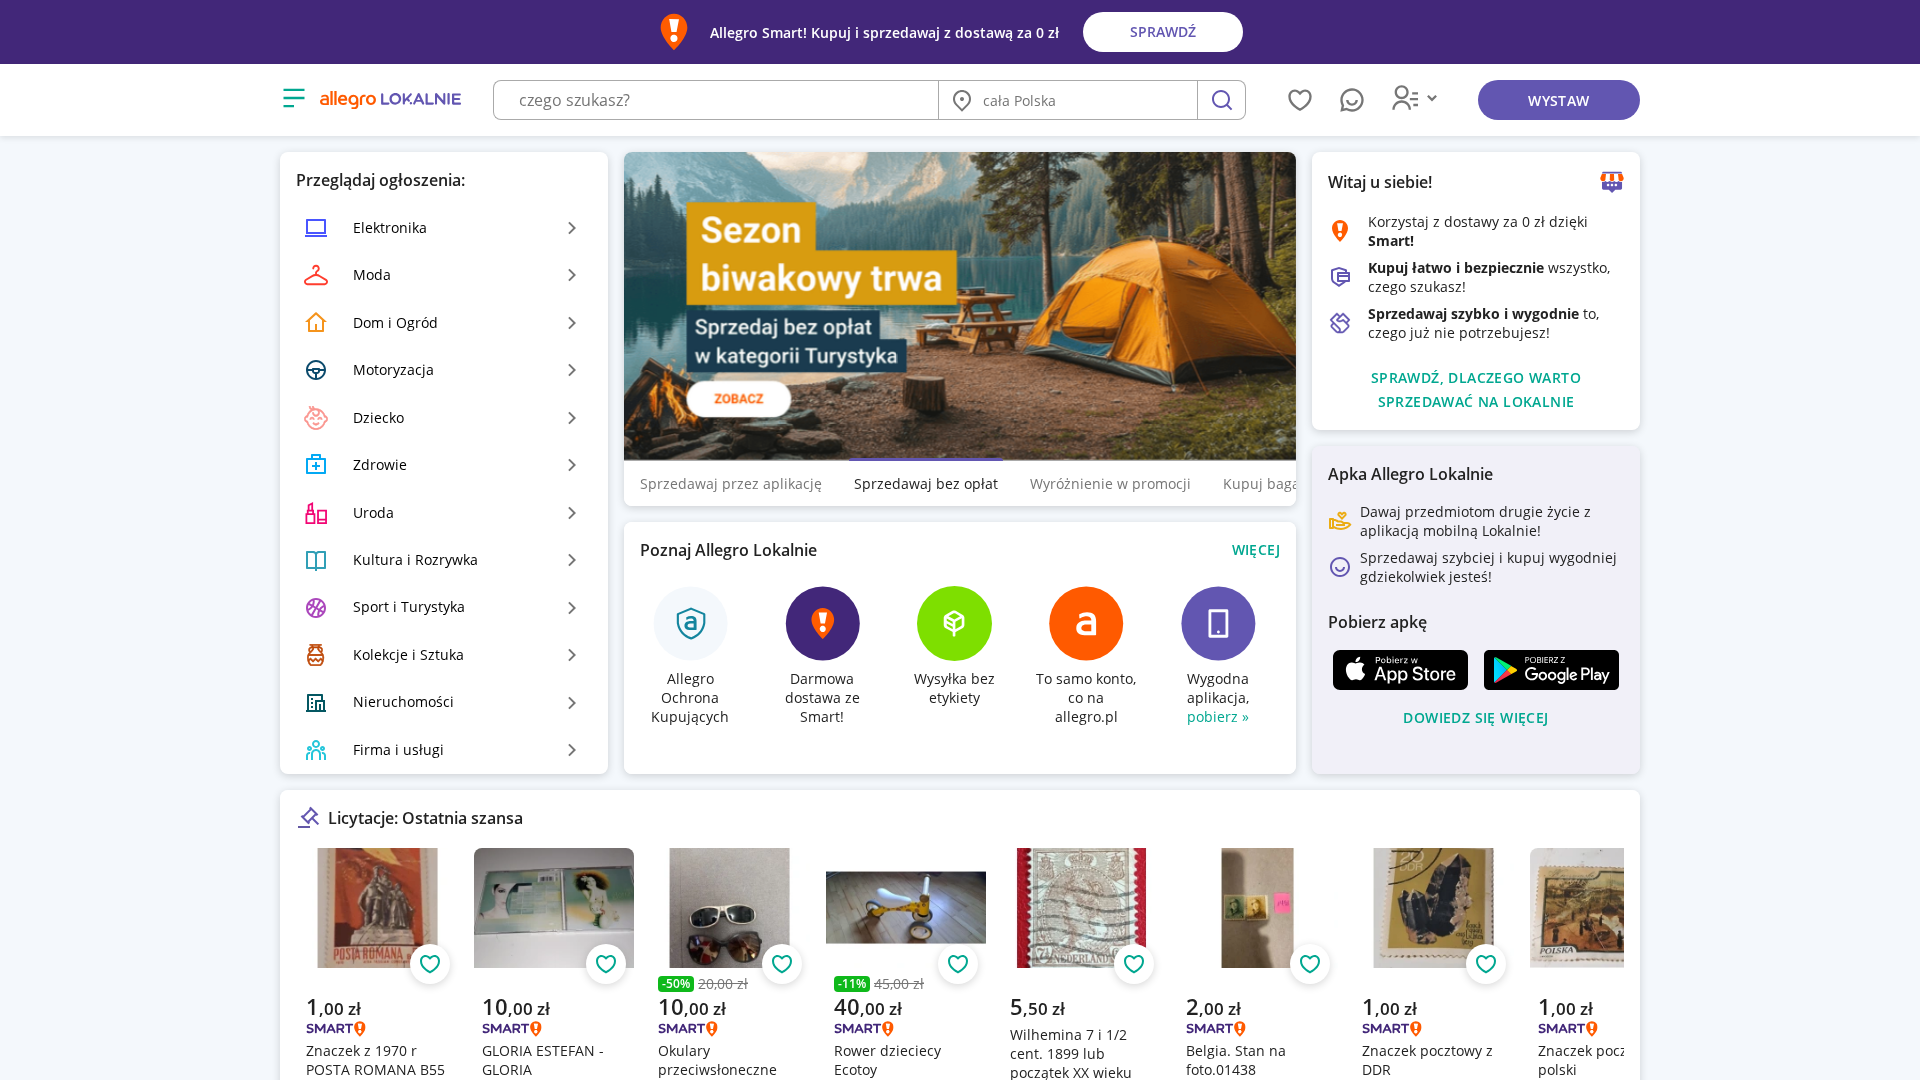Focus the 'cała Polska' location field

(1068, 100)
